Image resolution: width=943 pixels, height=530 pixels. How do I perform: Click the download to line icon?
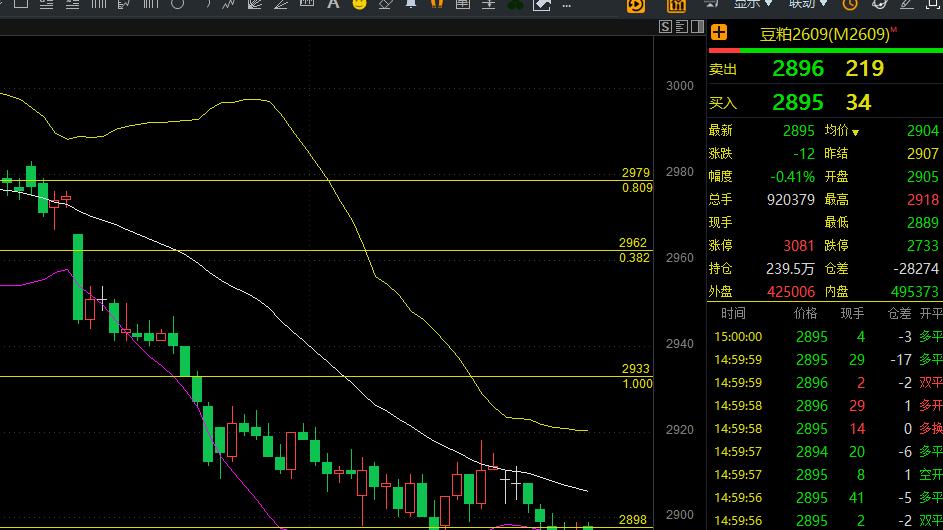tap(488, 4)
